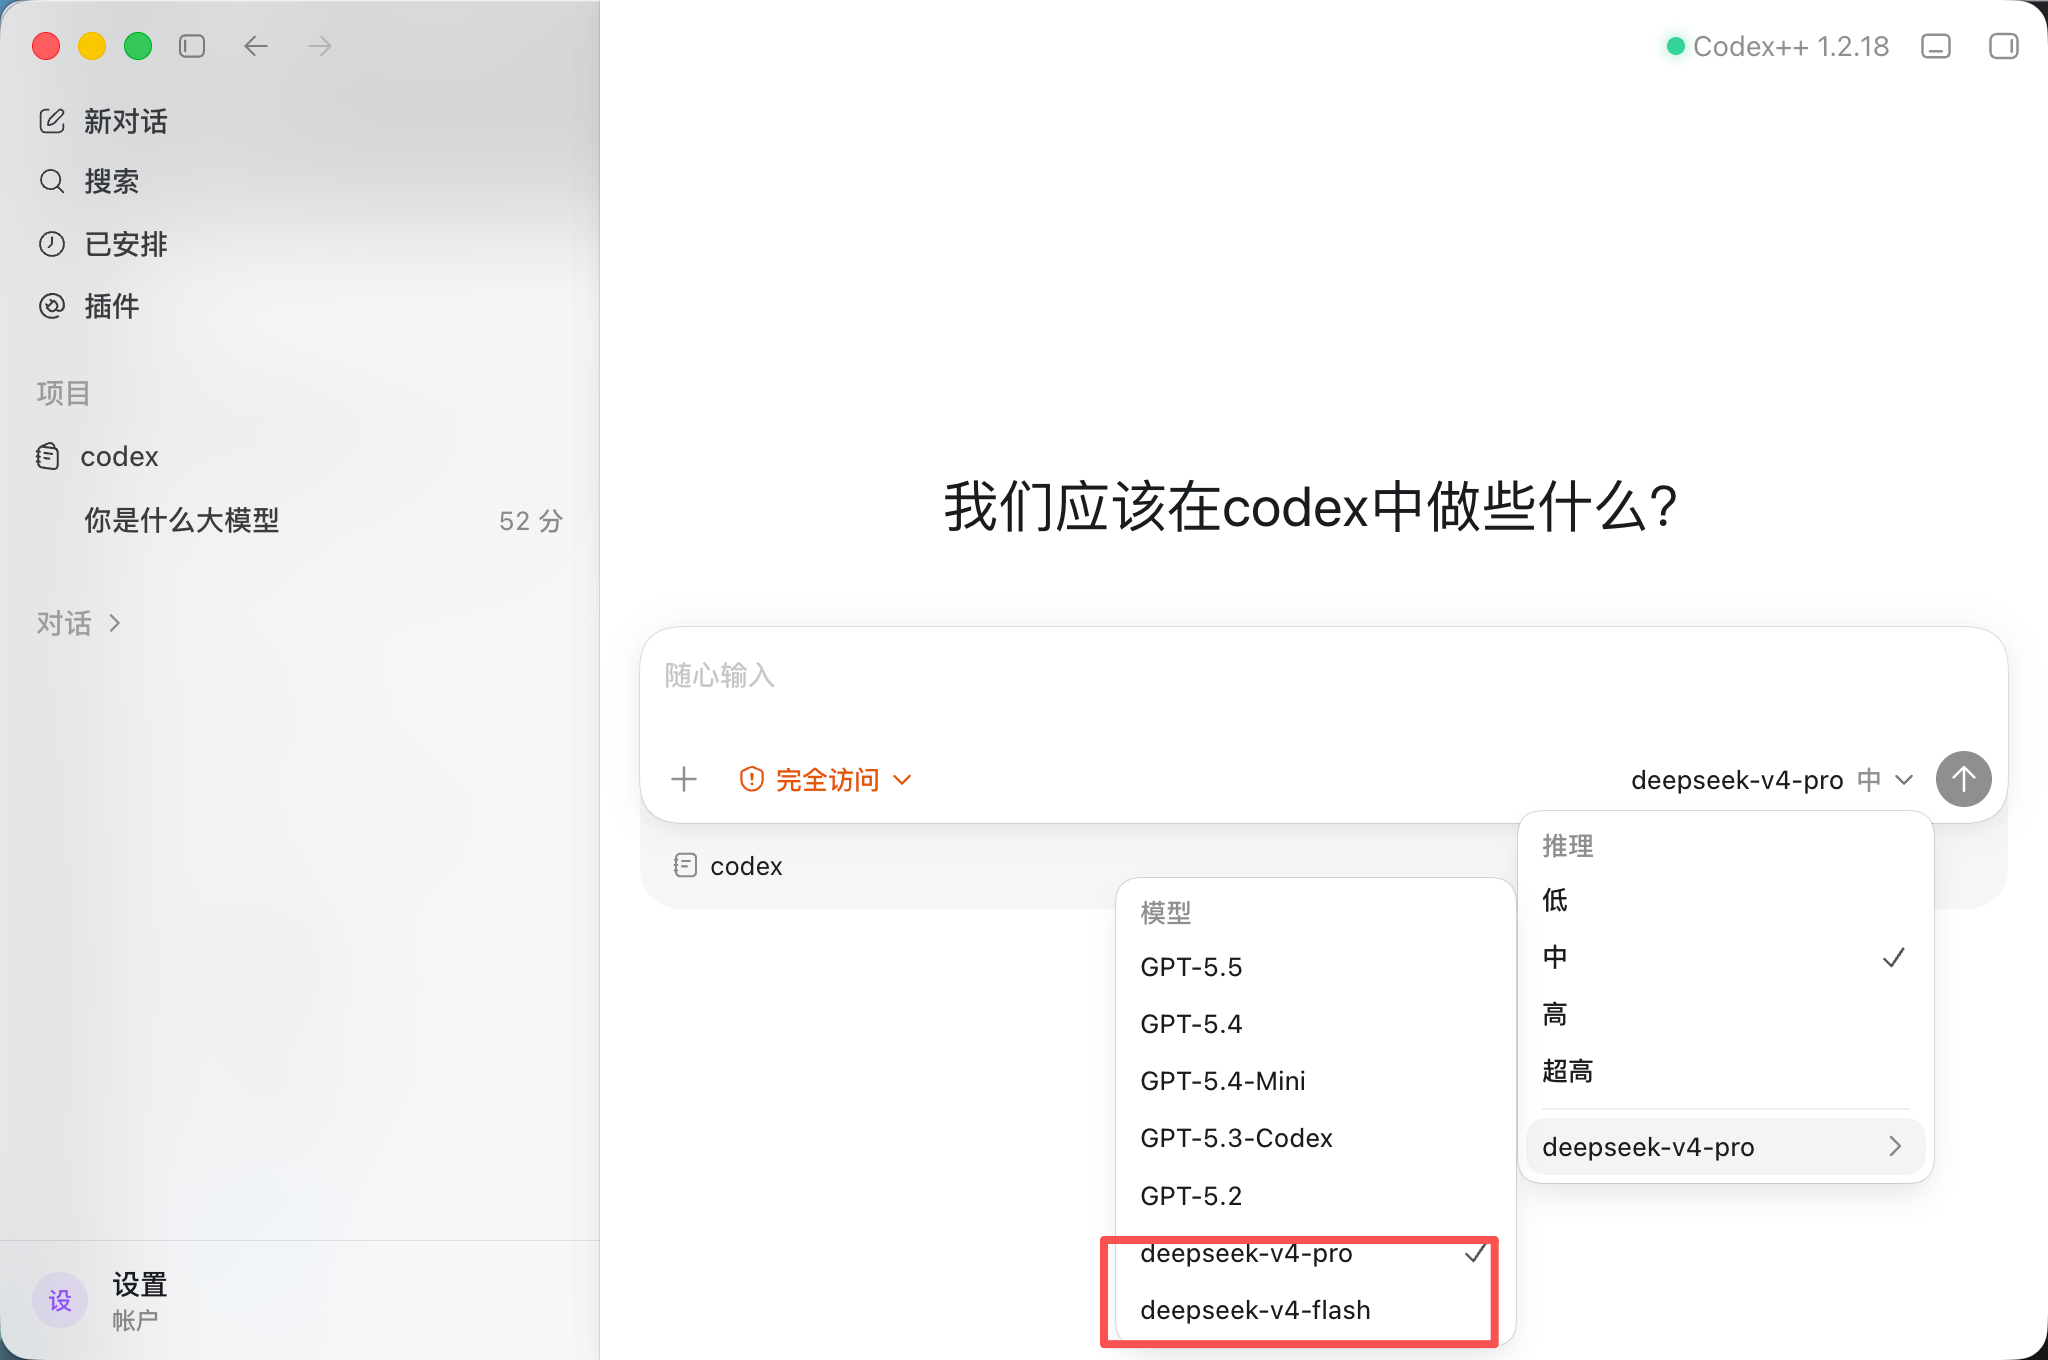Send message with up-arrow button

[x=1963, y=779]
